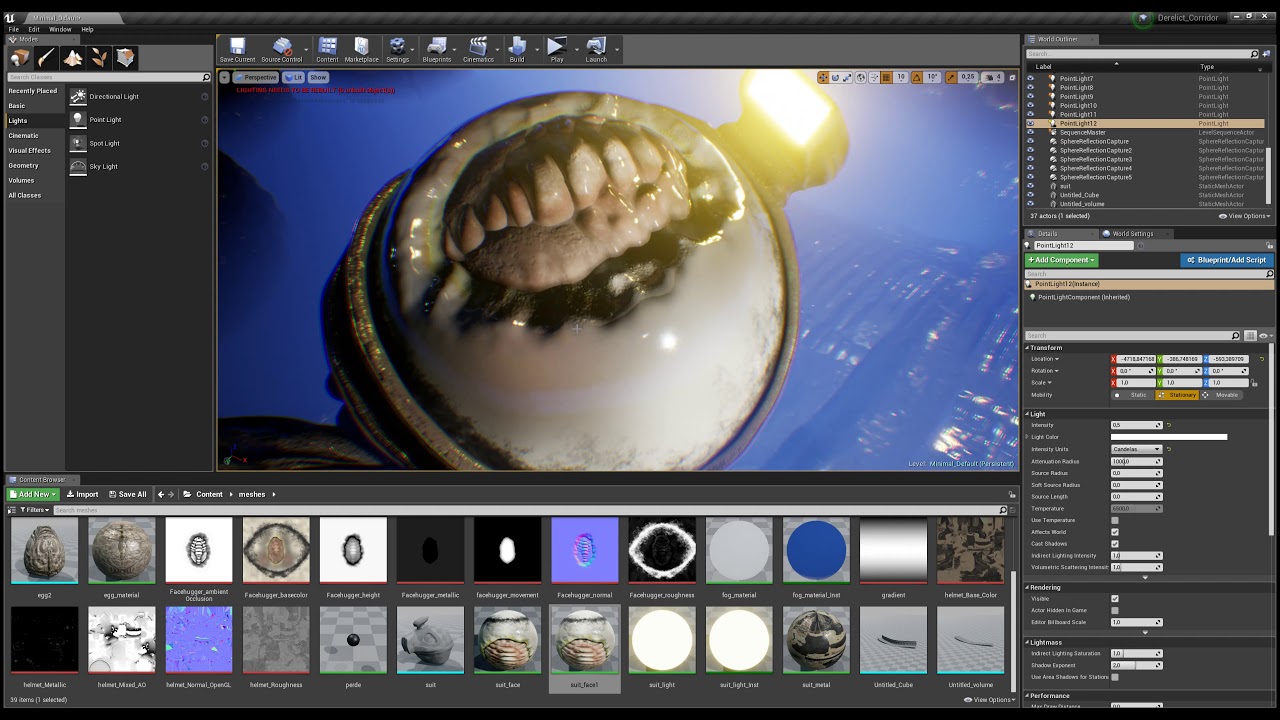1280x720 pixels.
Task: Select the Geometry Editing mode icon
Action: click(x=125, y=58)
